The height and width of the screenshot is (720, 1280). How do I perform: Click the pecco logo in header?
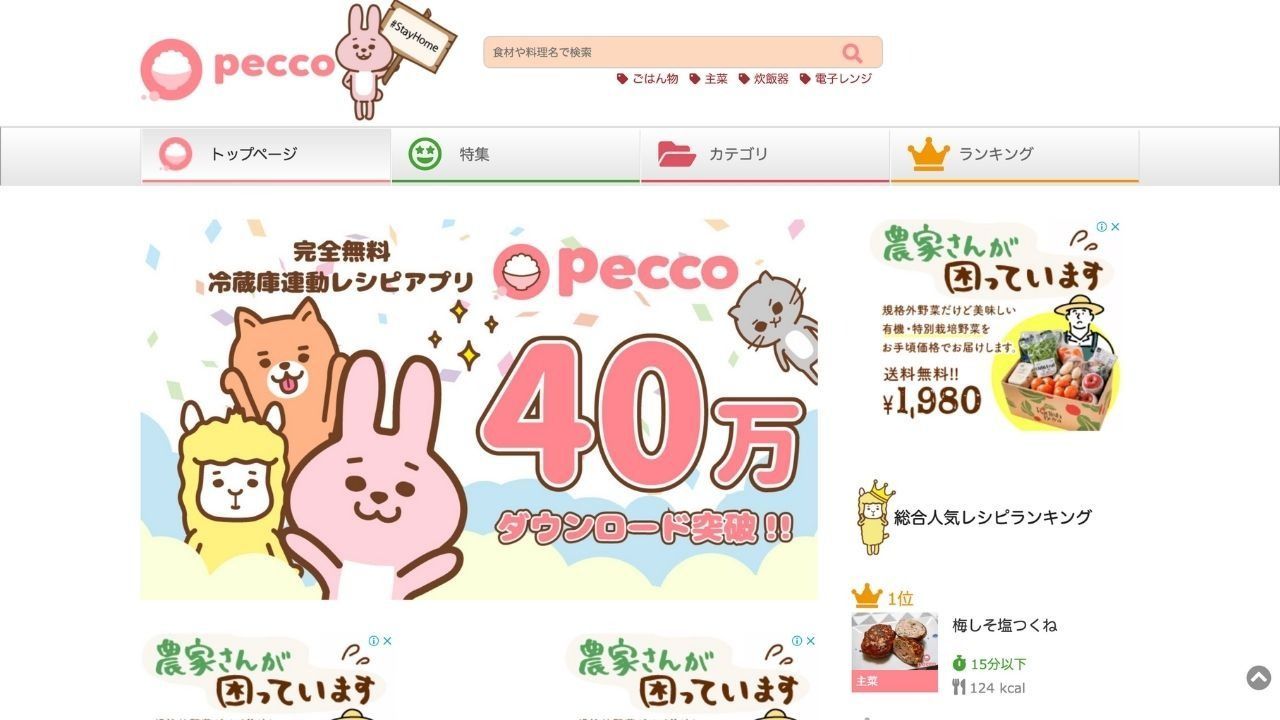coord(238,67)
